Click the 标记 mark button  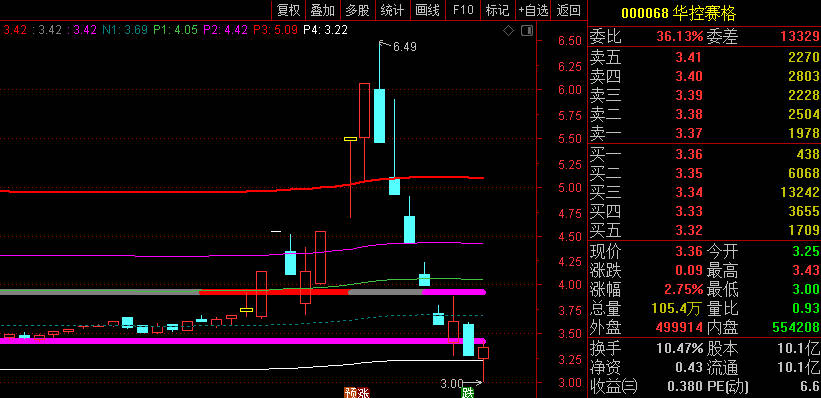[x=497, y=9]
